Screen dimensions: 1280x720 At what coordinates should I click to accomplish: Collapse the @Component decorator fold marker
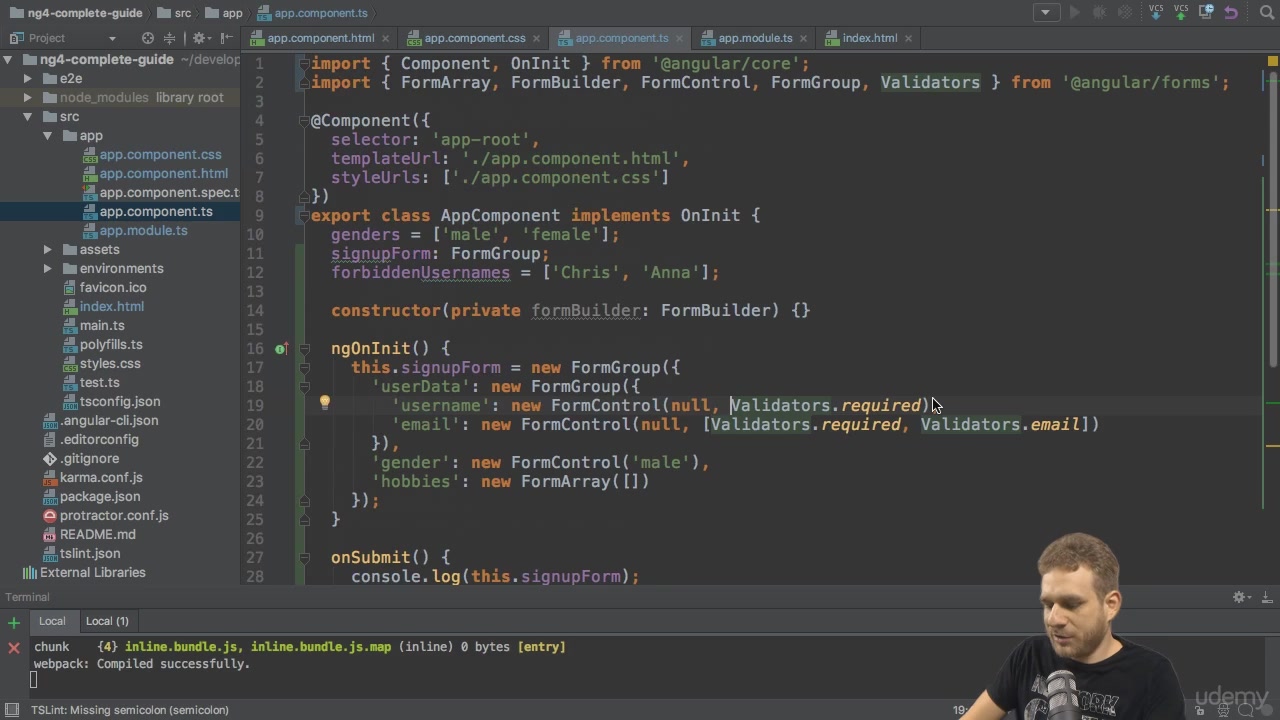point(303,120)
